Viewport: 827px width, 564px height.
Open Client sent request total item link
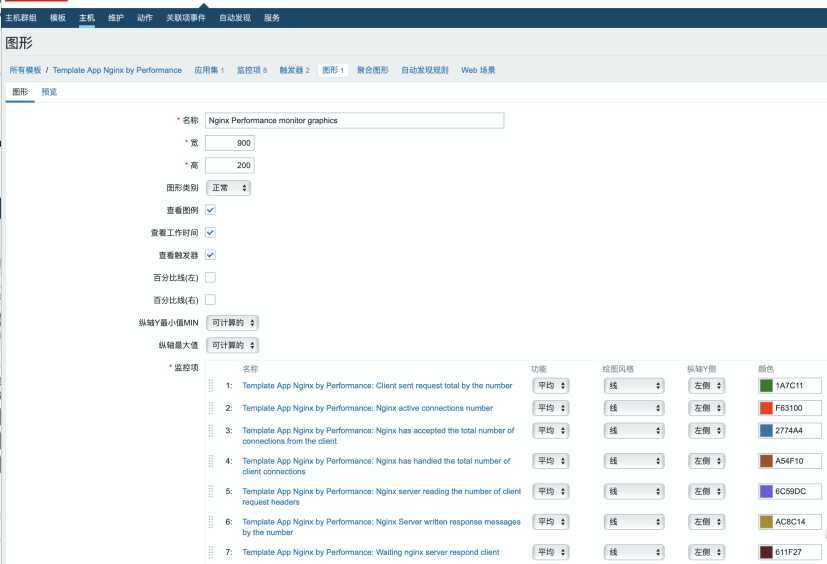click(x=377, y=386)
